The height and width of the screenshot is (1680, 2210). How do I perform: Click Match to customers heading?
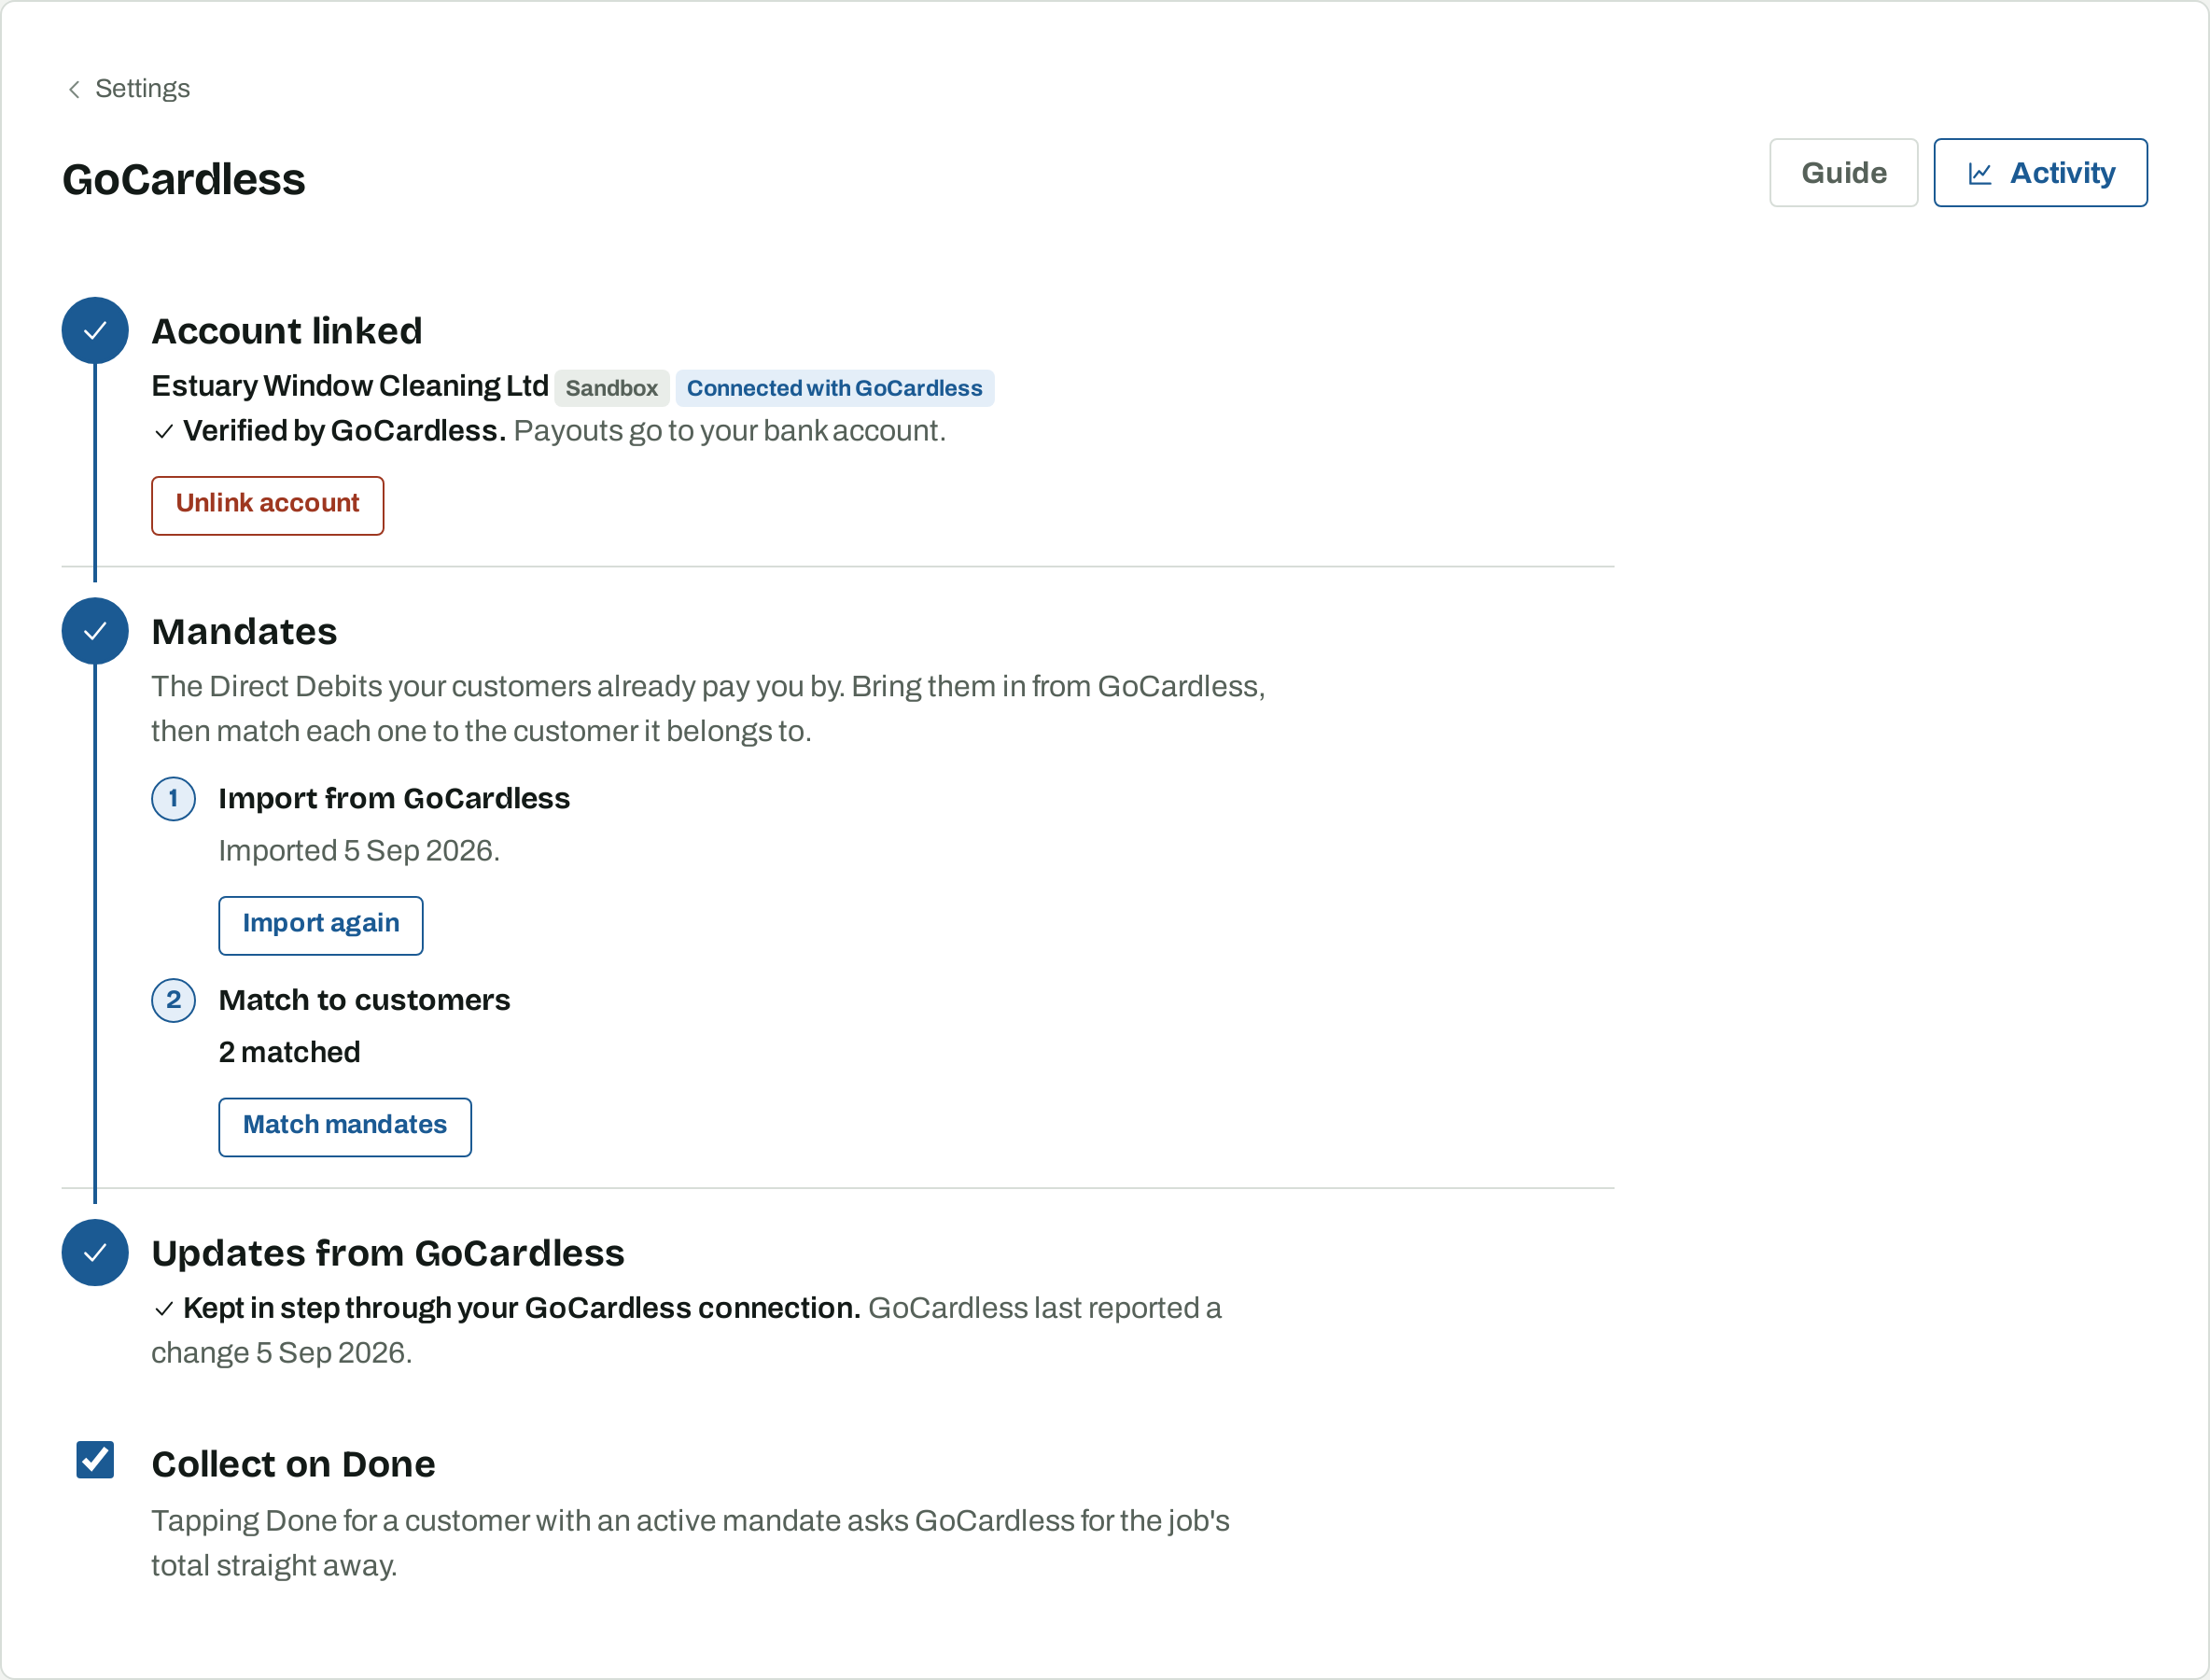(364, 1000)
